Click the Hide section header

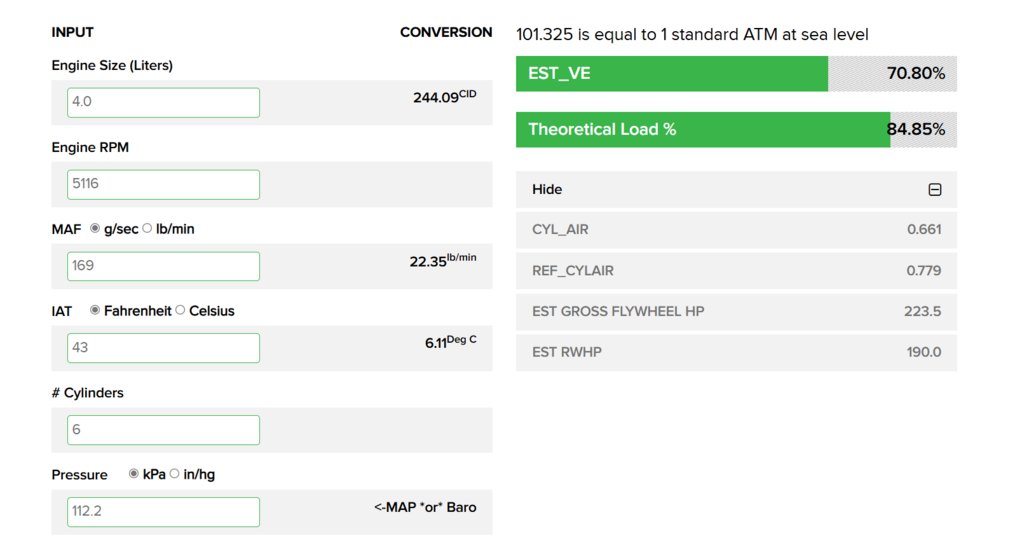pyautogui.click(x=736, y=190)
